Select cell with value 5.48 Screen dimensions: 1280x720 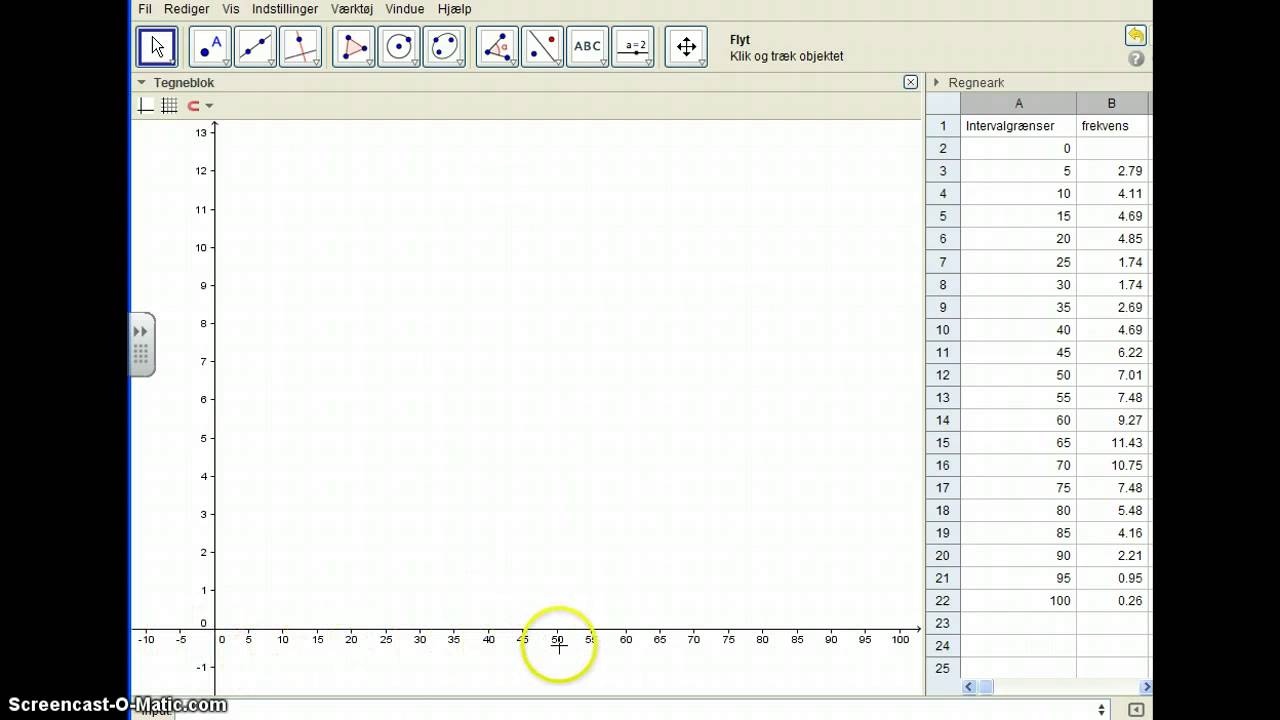1112,510
